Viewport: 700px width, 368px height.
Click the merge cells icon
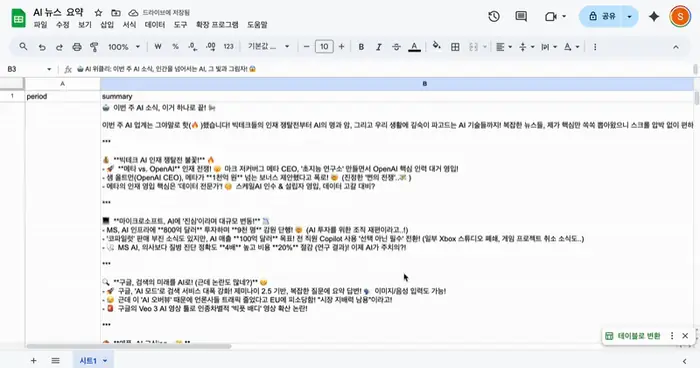(x=473, y=47)
